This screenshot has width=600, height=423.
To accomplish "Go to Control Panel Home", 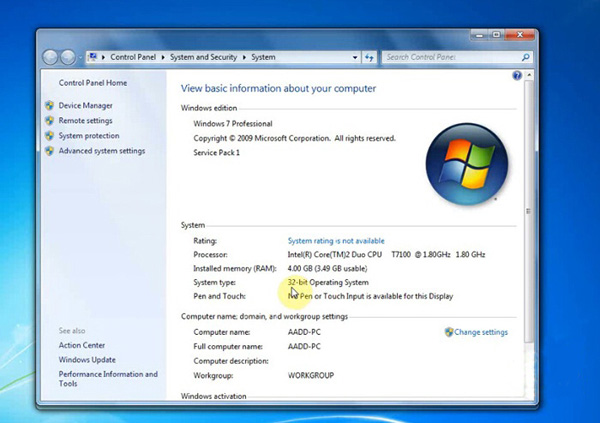I will tap(93, 83).
